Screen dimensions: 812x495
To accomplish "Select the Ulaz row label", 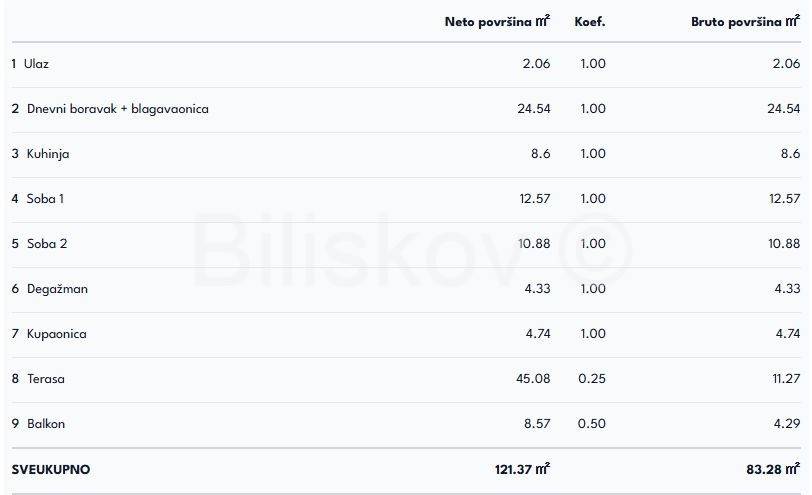I will (x=36, y=64).
